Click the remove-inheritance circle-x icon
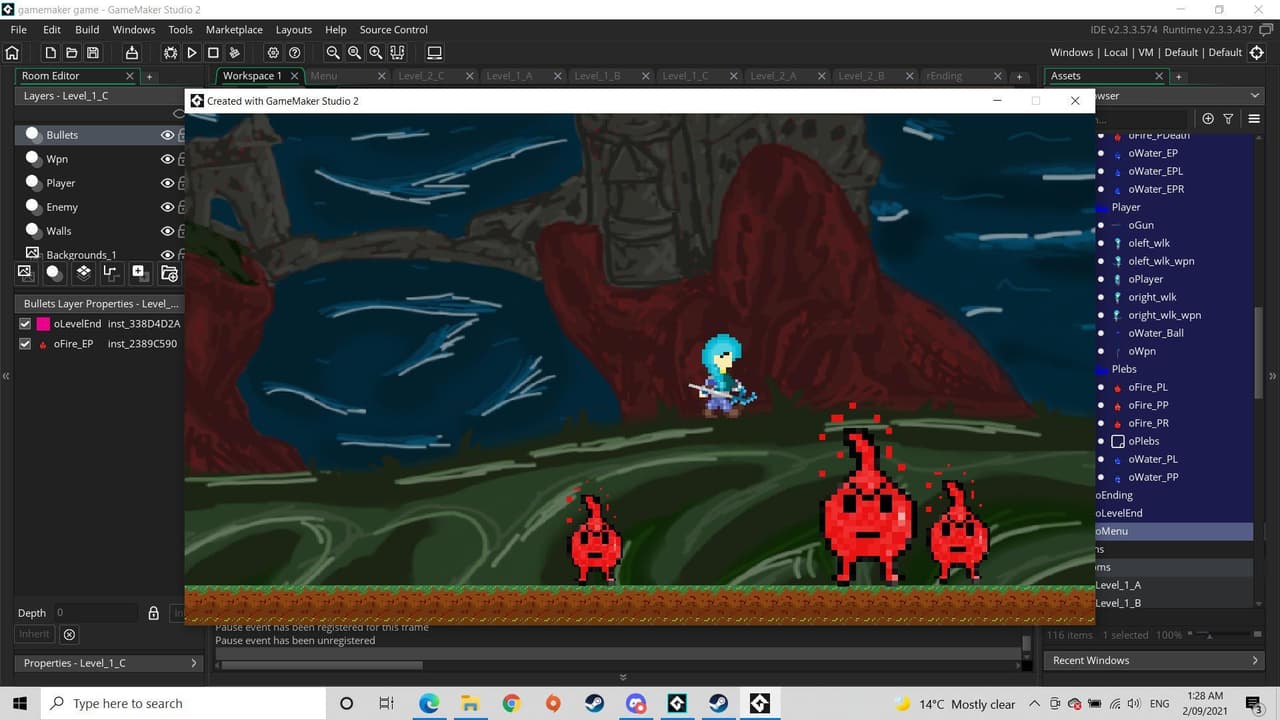 (x=69, y=634)
